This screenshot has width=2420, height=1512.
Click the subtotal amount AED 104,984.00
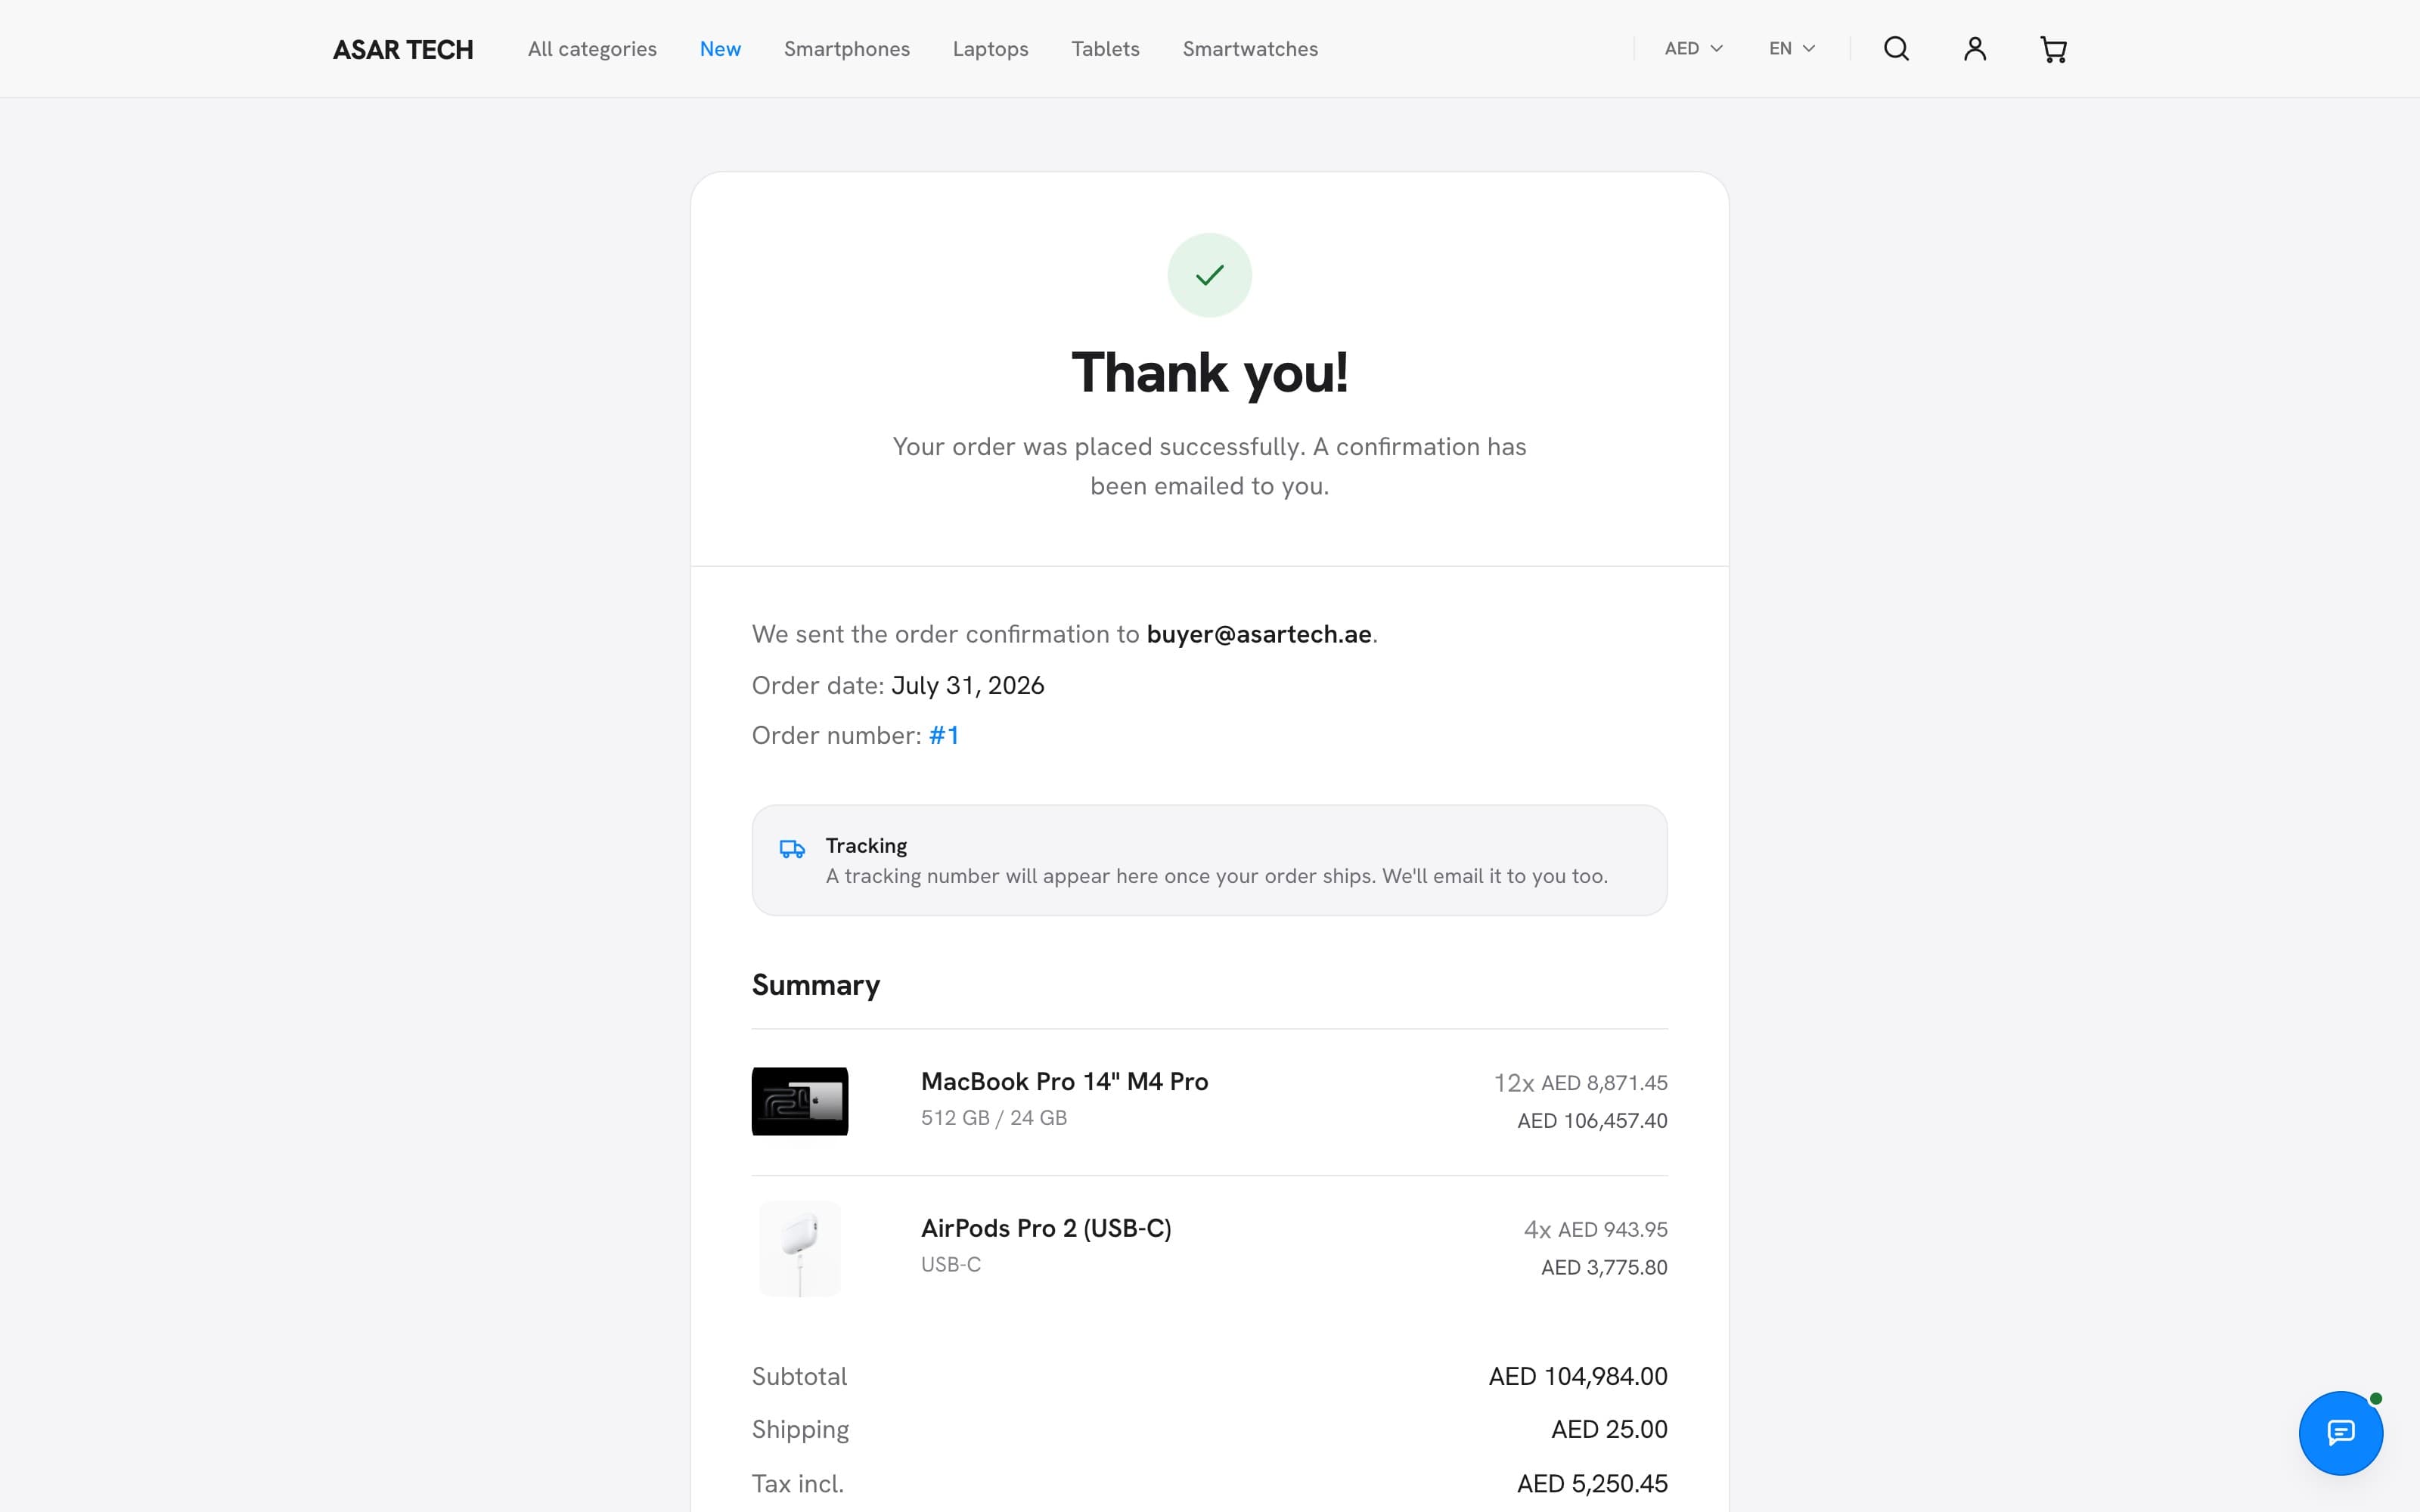(1577, 1377)
